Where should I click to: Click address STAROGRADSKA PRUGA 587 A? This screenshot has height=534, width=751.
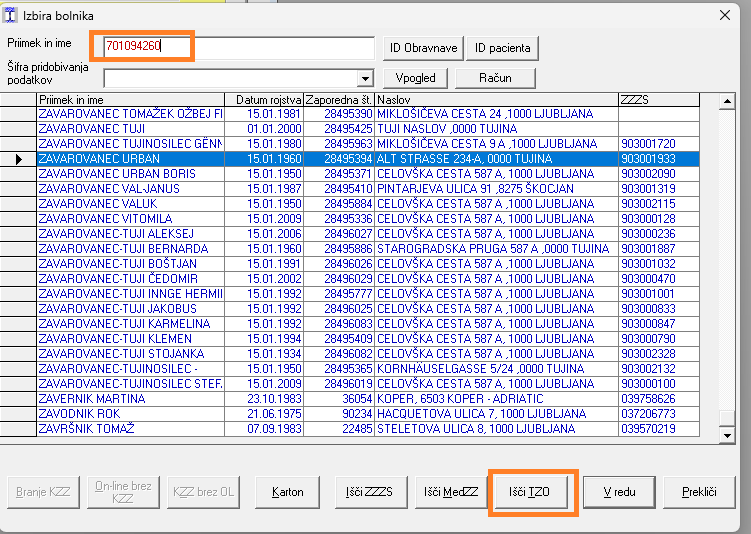point(493,249)
